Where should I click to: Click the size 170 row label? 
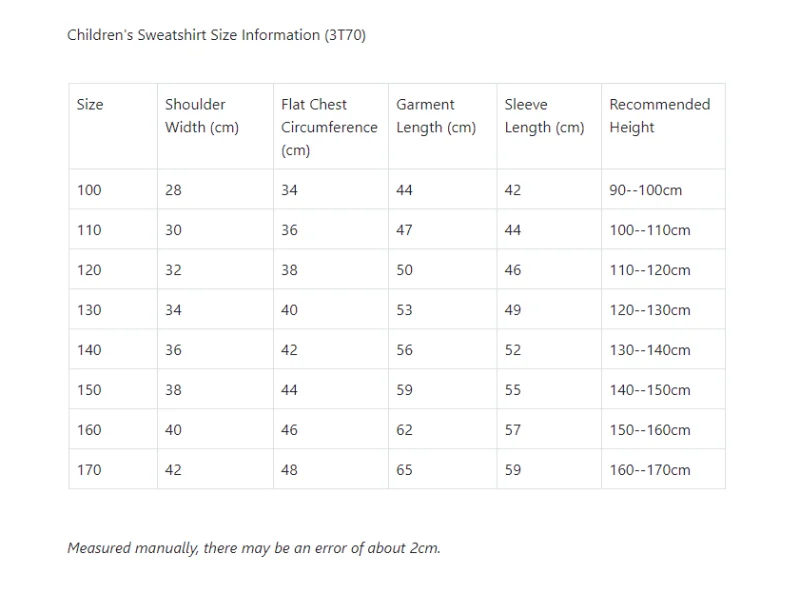(89, 470)
